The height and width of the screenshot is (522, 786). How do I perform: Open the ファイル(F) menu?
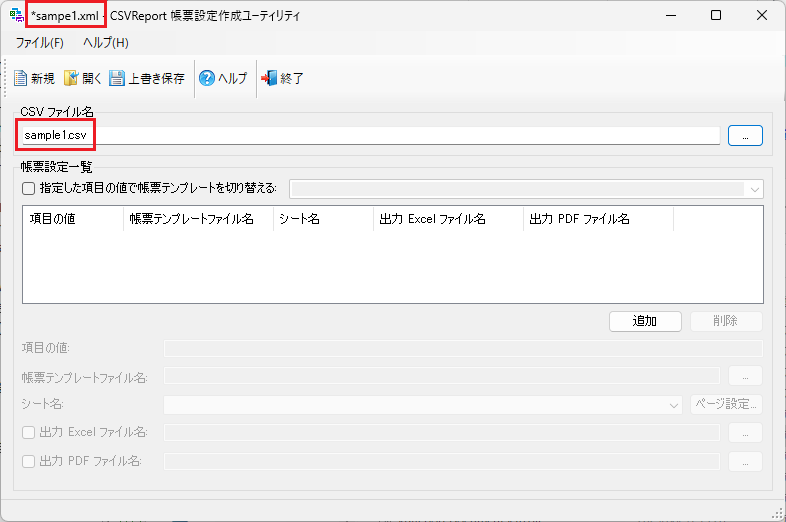[40, 43]
